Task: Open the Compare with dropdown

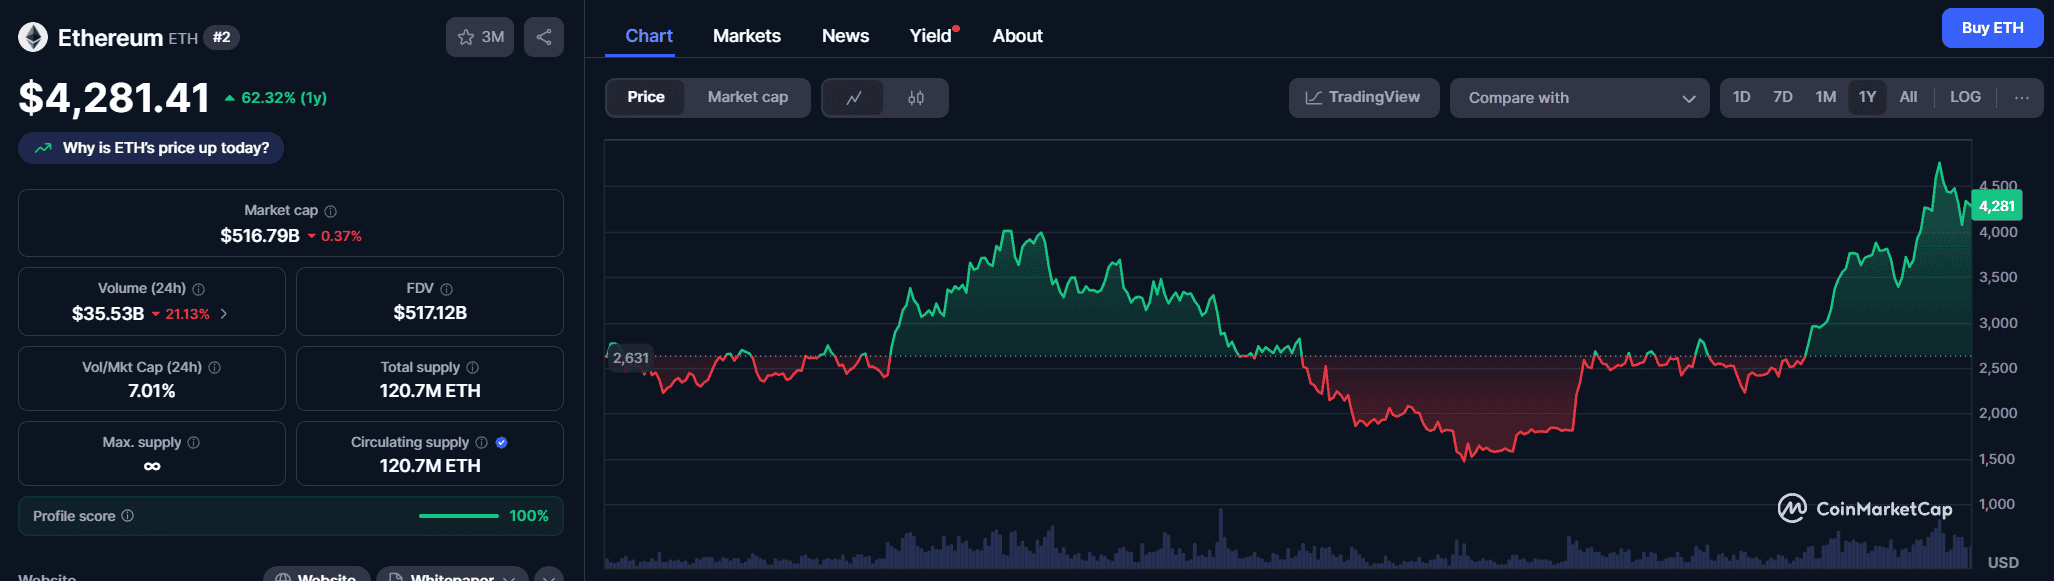Action: (x=1579, y=98)
